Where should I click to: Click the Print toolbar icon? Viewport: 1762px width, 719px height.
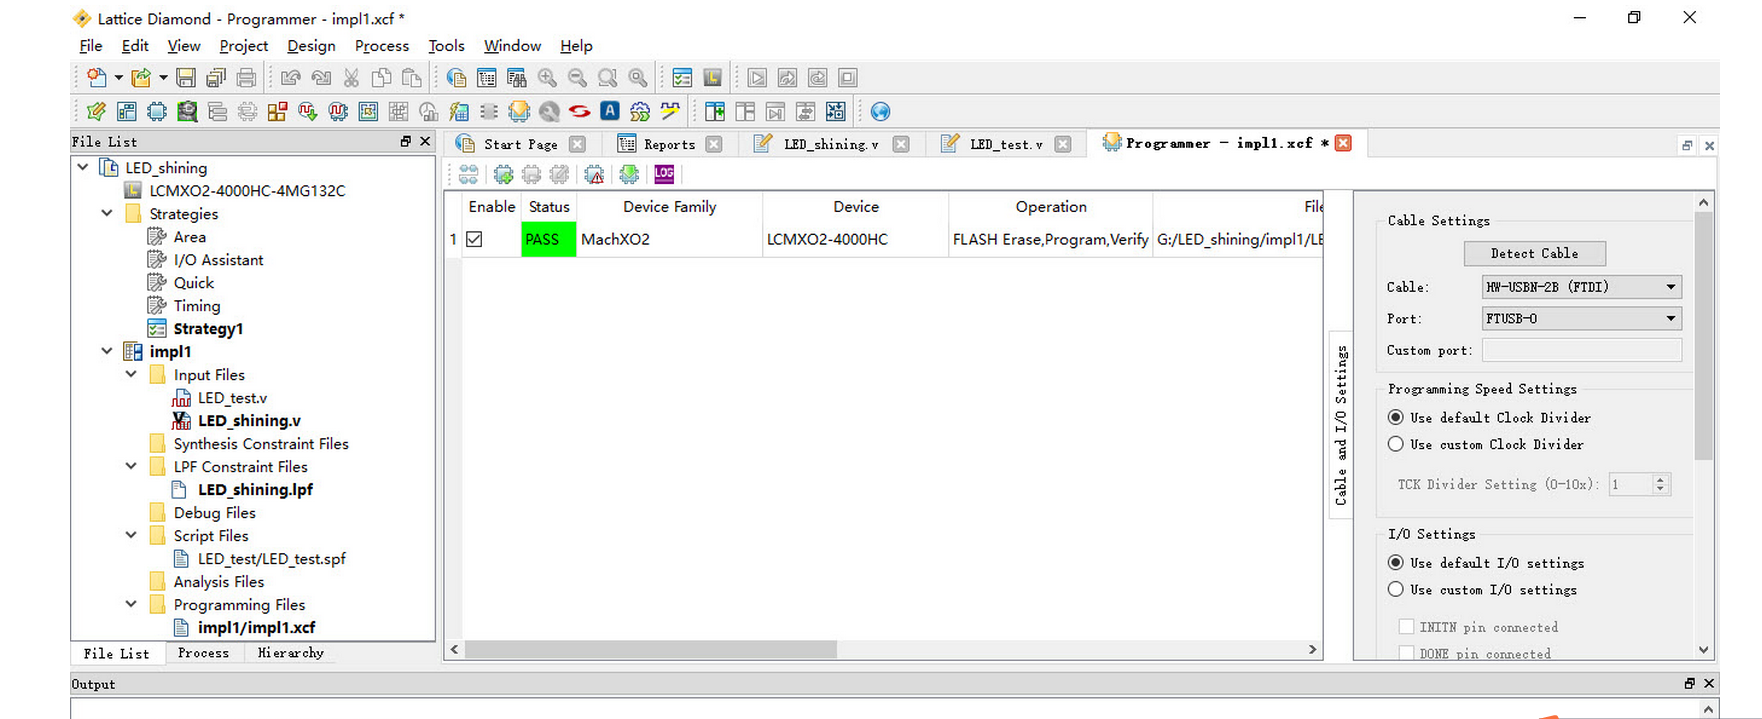pyautogui.click(x=246, y=77)
